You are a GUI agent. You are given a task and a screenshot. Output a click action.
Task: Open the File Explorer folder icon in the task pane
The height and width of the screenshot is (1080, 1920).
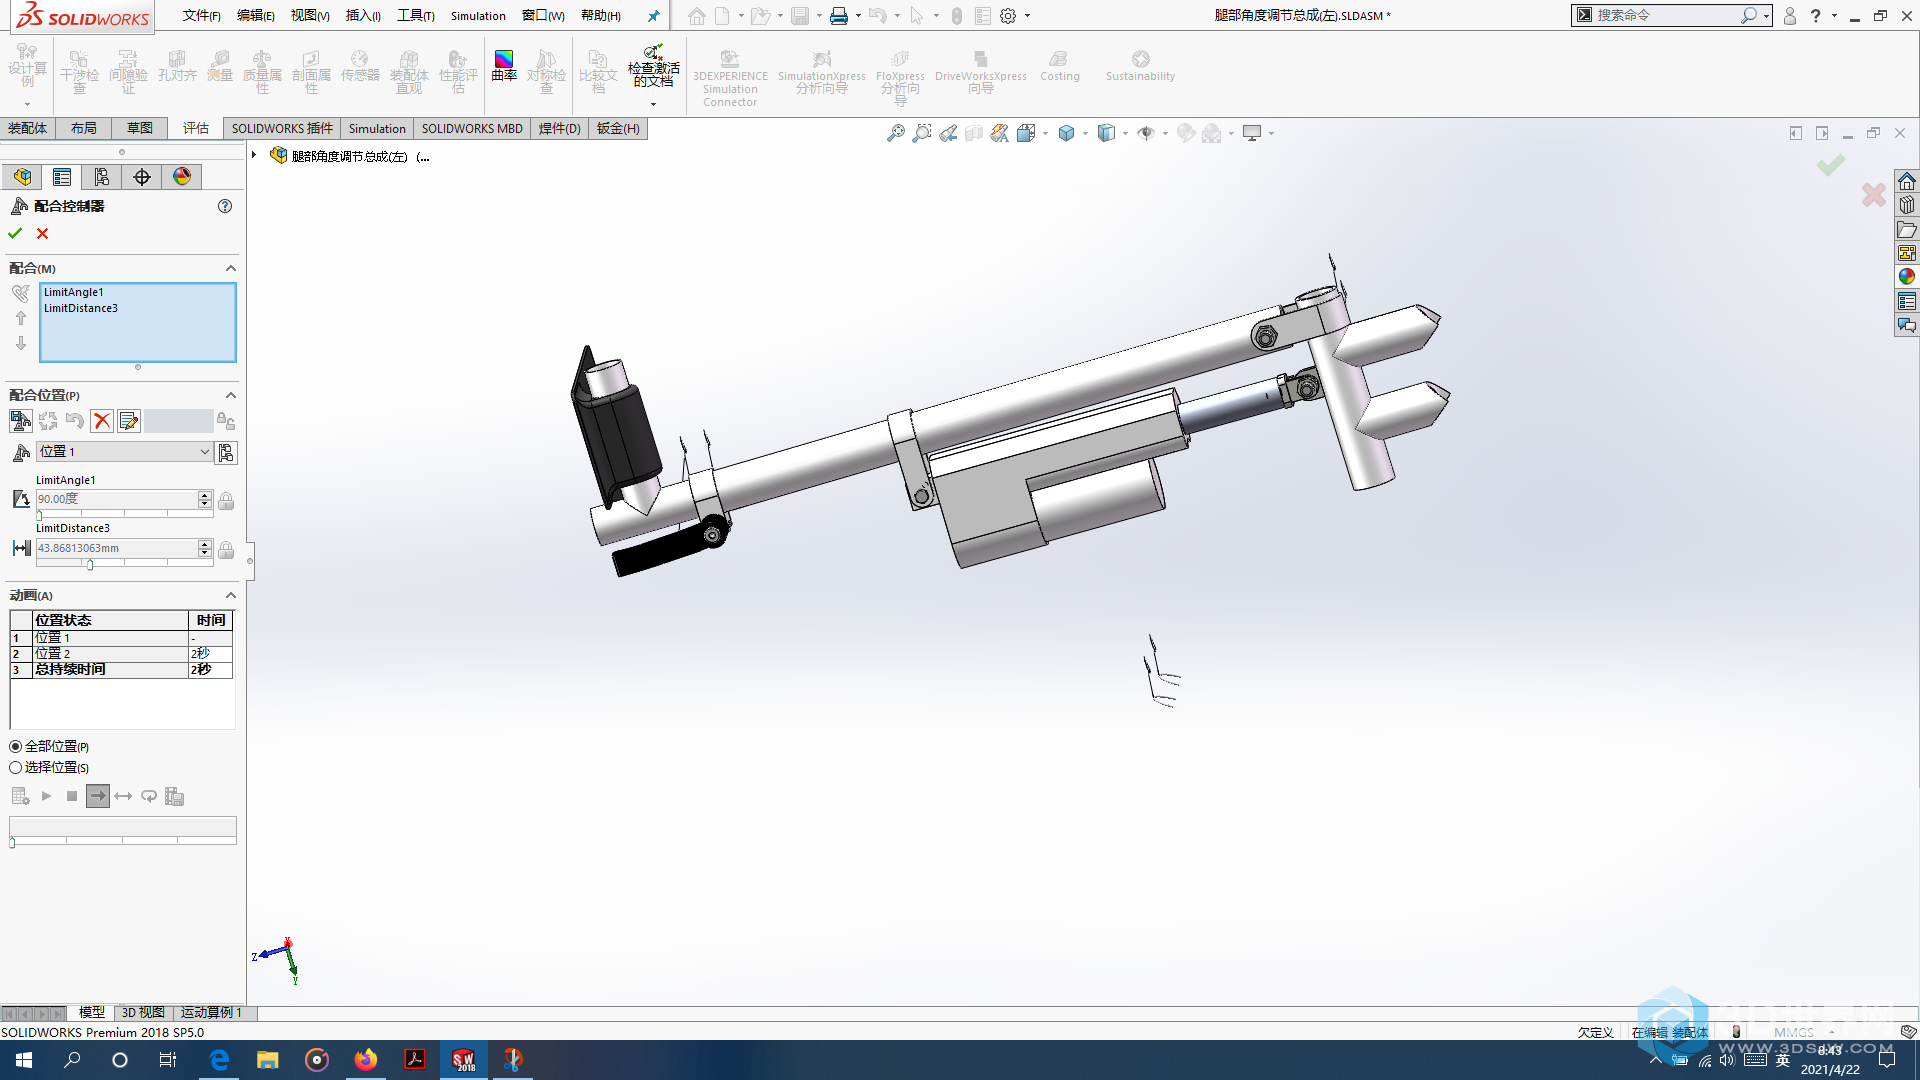coord(1907,229)
